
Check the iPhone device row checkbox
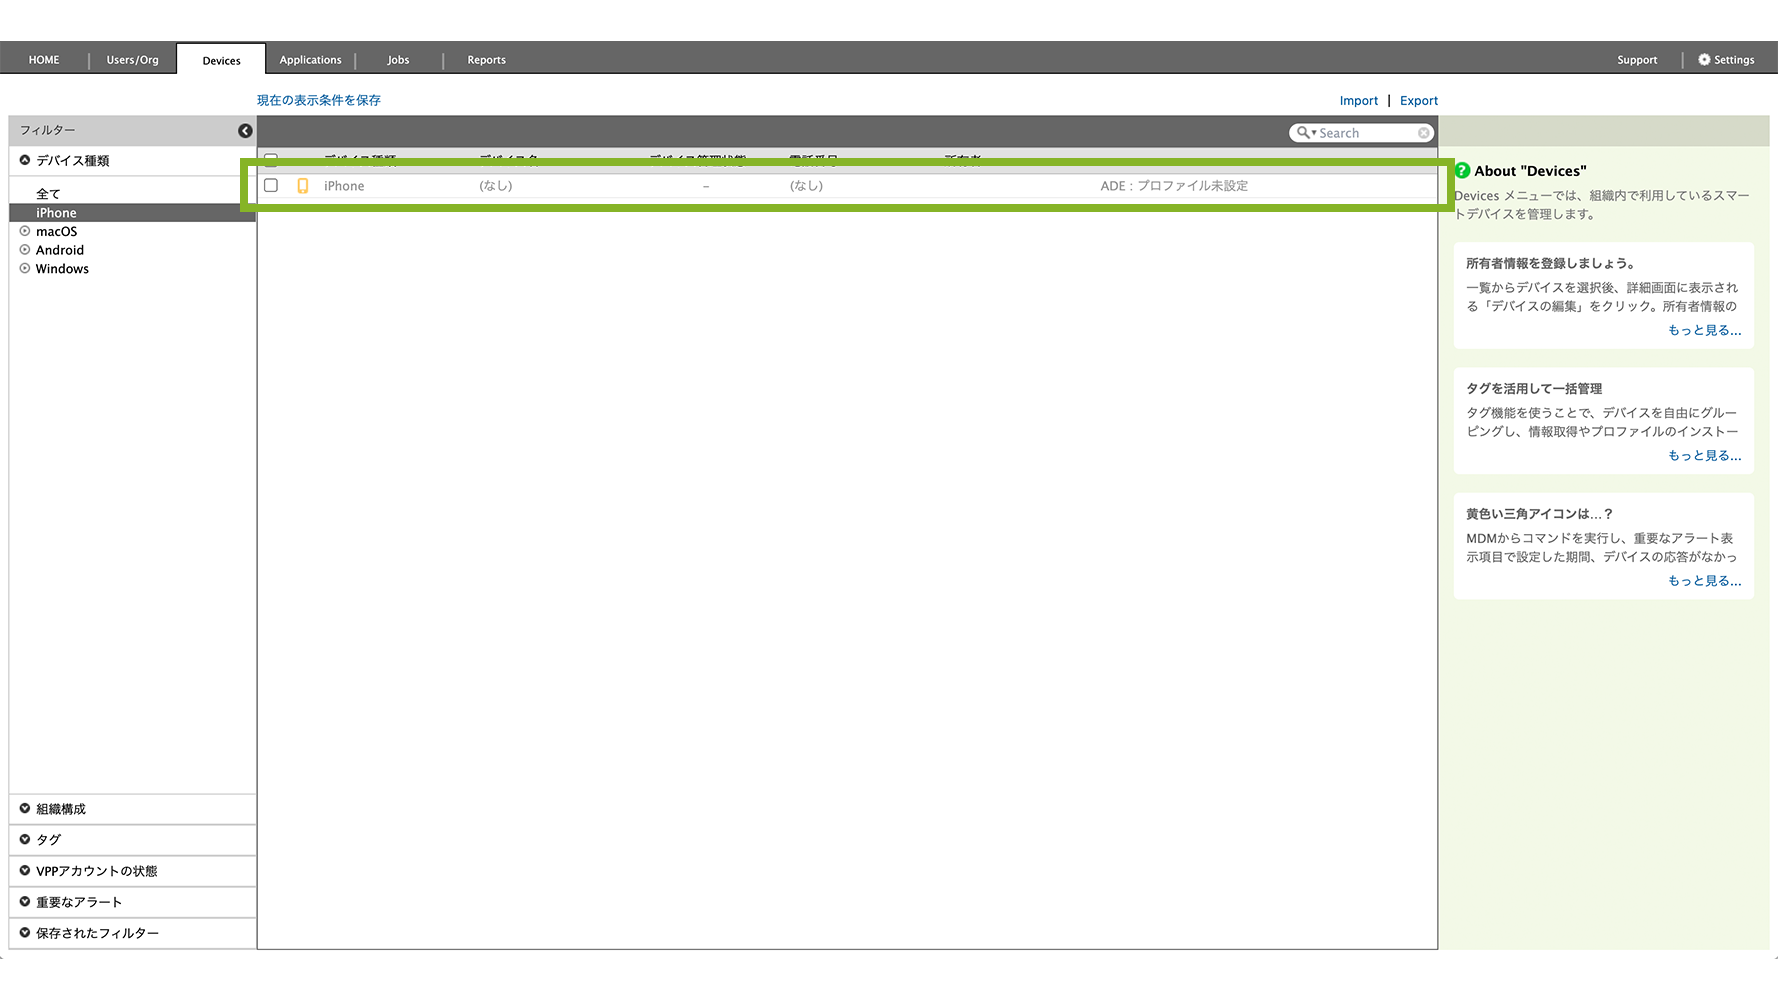tap(271, 186)
